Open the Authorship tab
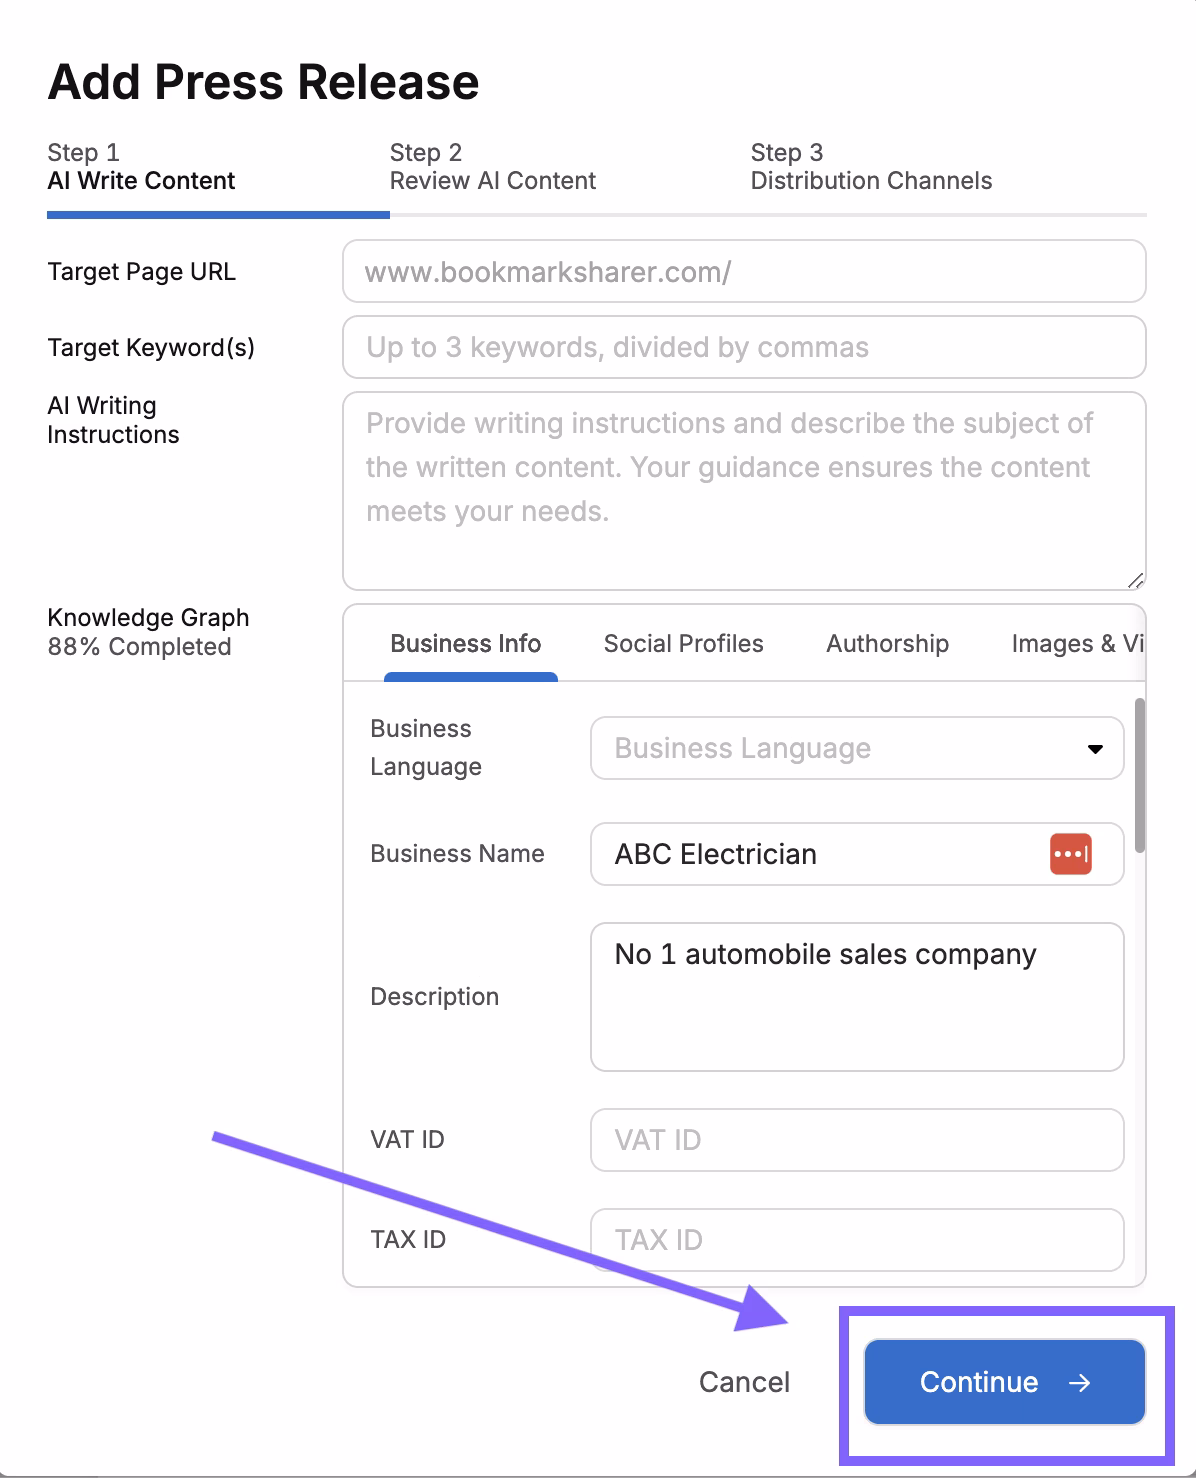The image size is (1196, 1478). (x=887, y=644)
